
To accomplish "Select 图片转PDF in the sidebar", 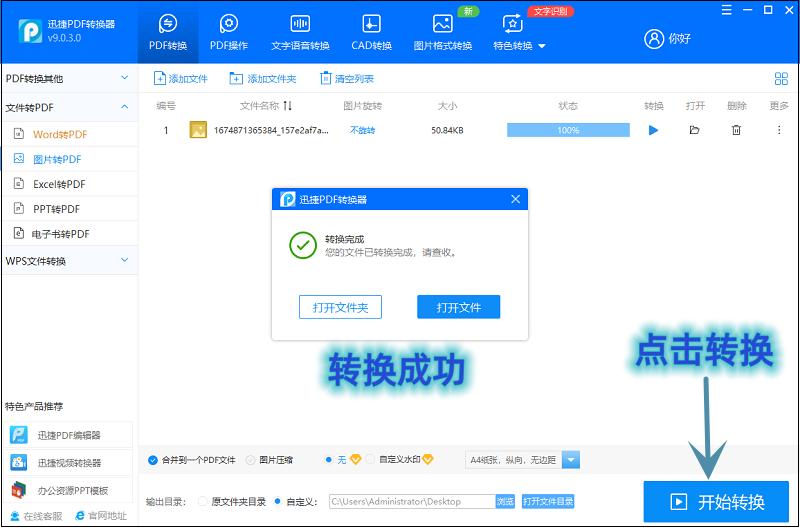I will [x=69, y=159].
